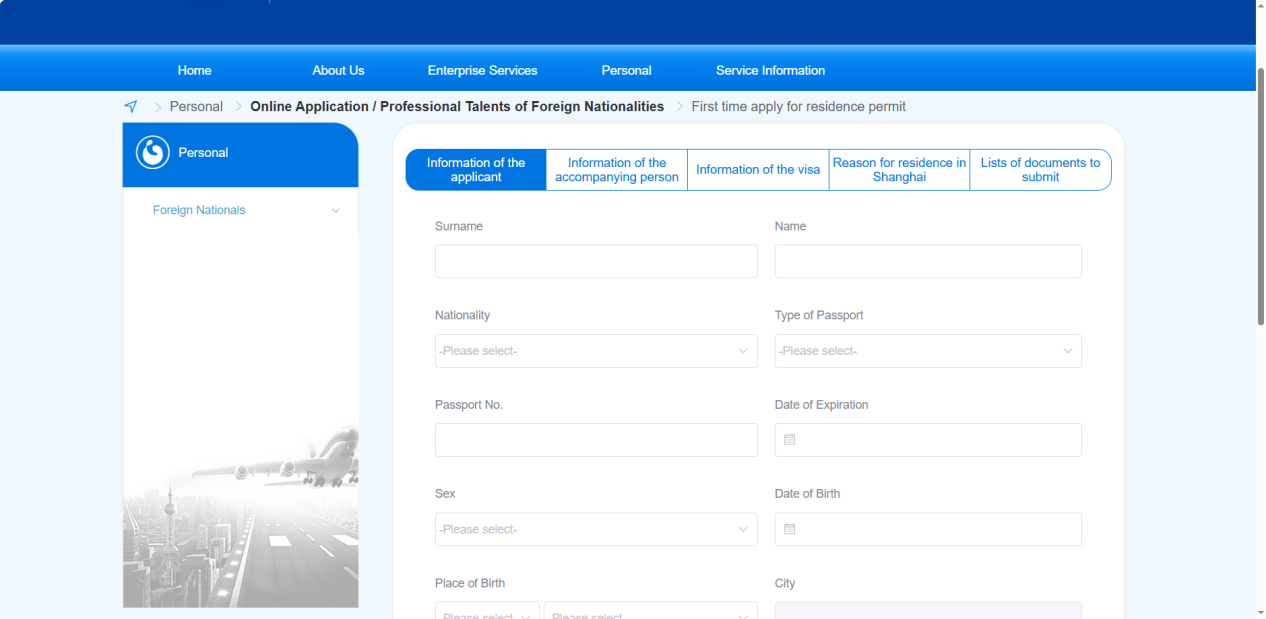This screenshot has height=619, width=1266.
Task: Open the Information of the visa tab
Action: [x=758, y=170]
